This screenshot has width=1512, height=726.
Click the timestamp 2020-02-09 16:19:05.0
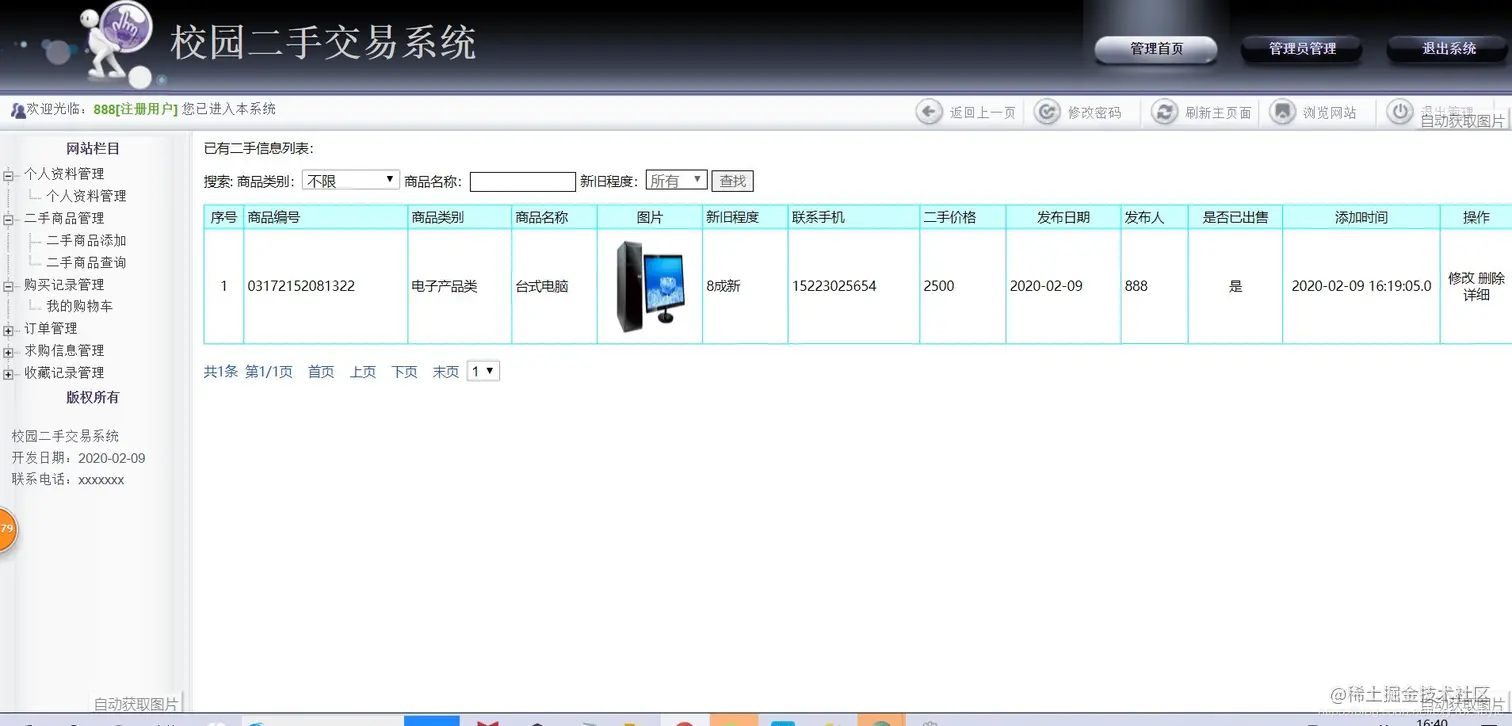tap(1361, 286)
